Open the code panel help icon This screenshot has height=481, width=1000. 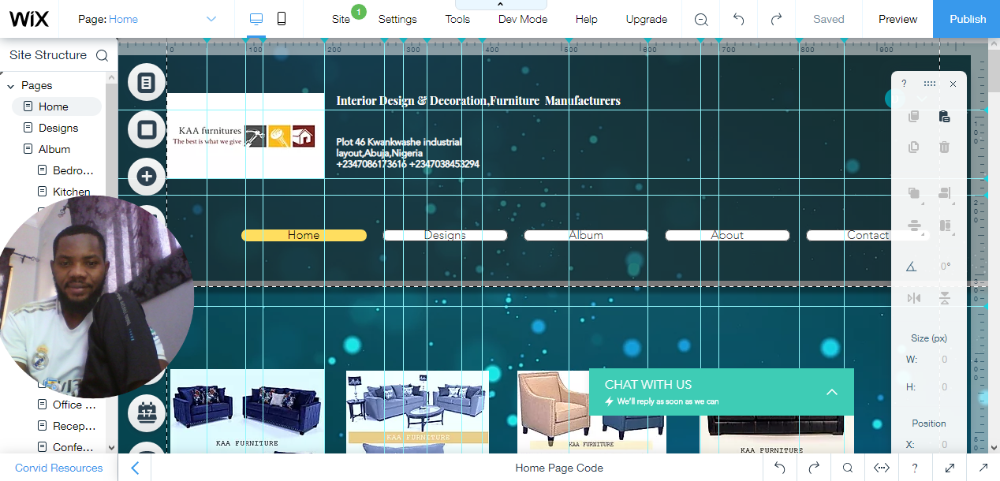915,468
